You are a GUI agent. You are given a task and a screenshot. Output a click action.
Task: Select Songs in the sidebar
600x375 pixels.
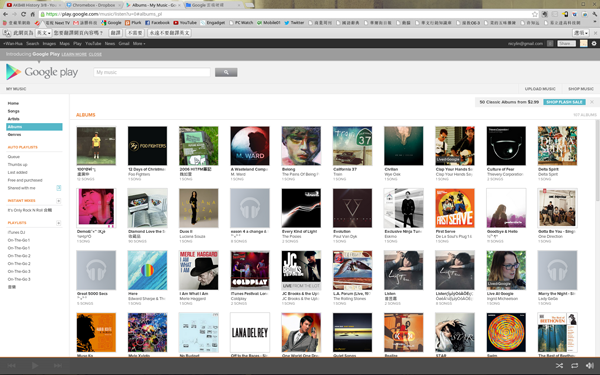(13, 111)
